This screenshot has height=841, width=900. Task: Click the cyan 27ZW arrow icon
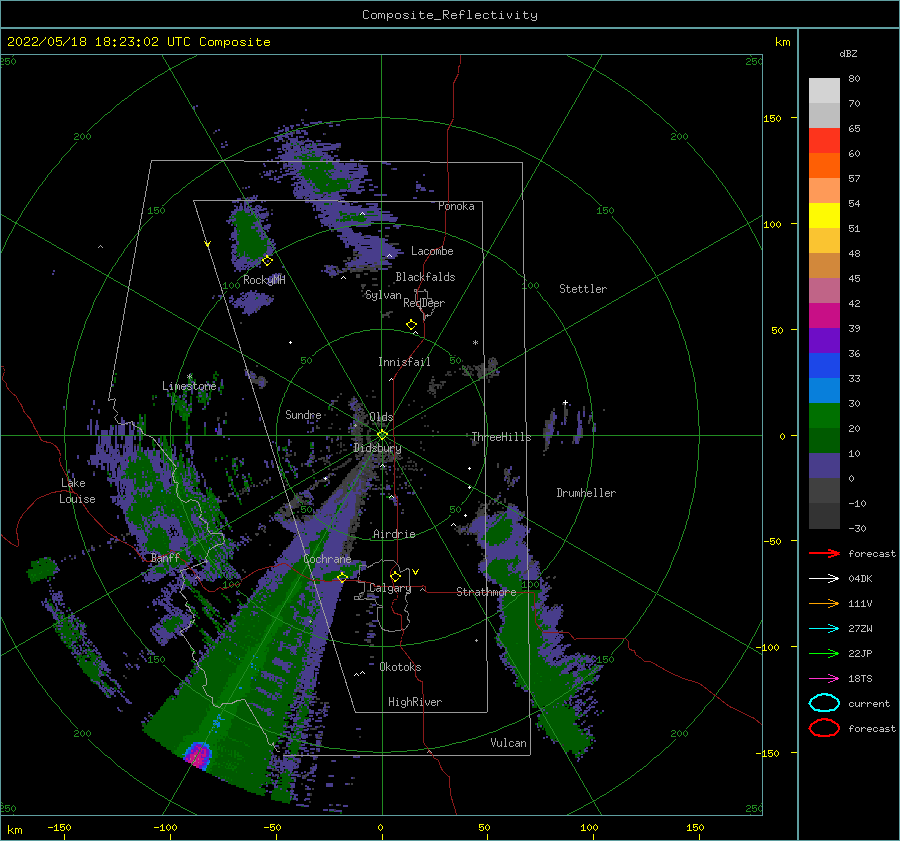tap(824, 629)
